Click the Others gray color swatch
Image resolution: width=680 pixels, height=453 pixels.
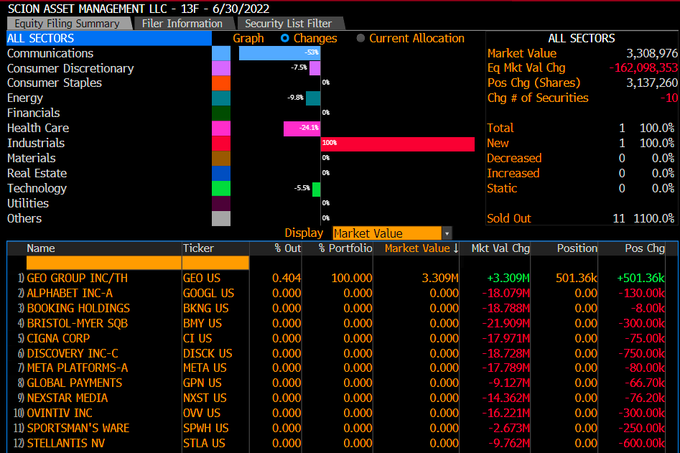(221, 218)
